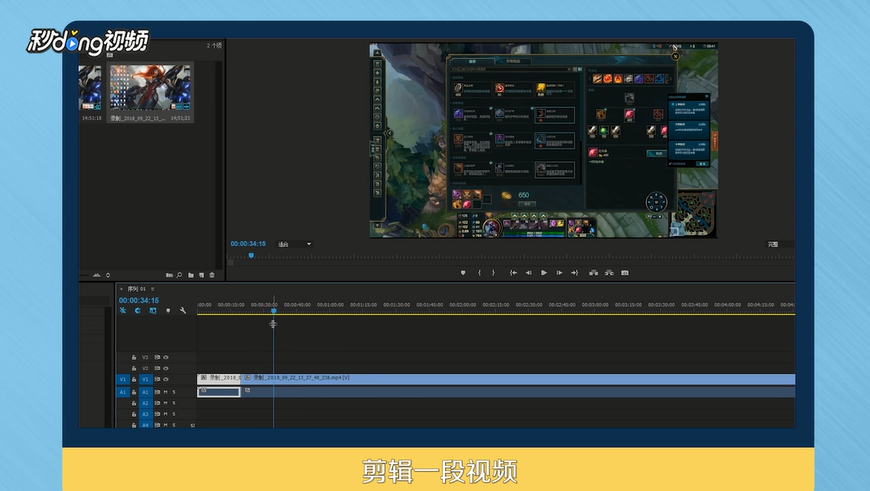Viewport: 870px width, 491px height.
Task: Select the red-haired character clip thumbnail
Action: point(150,87)
